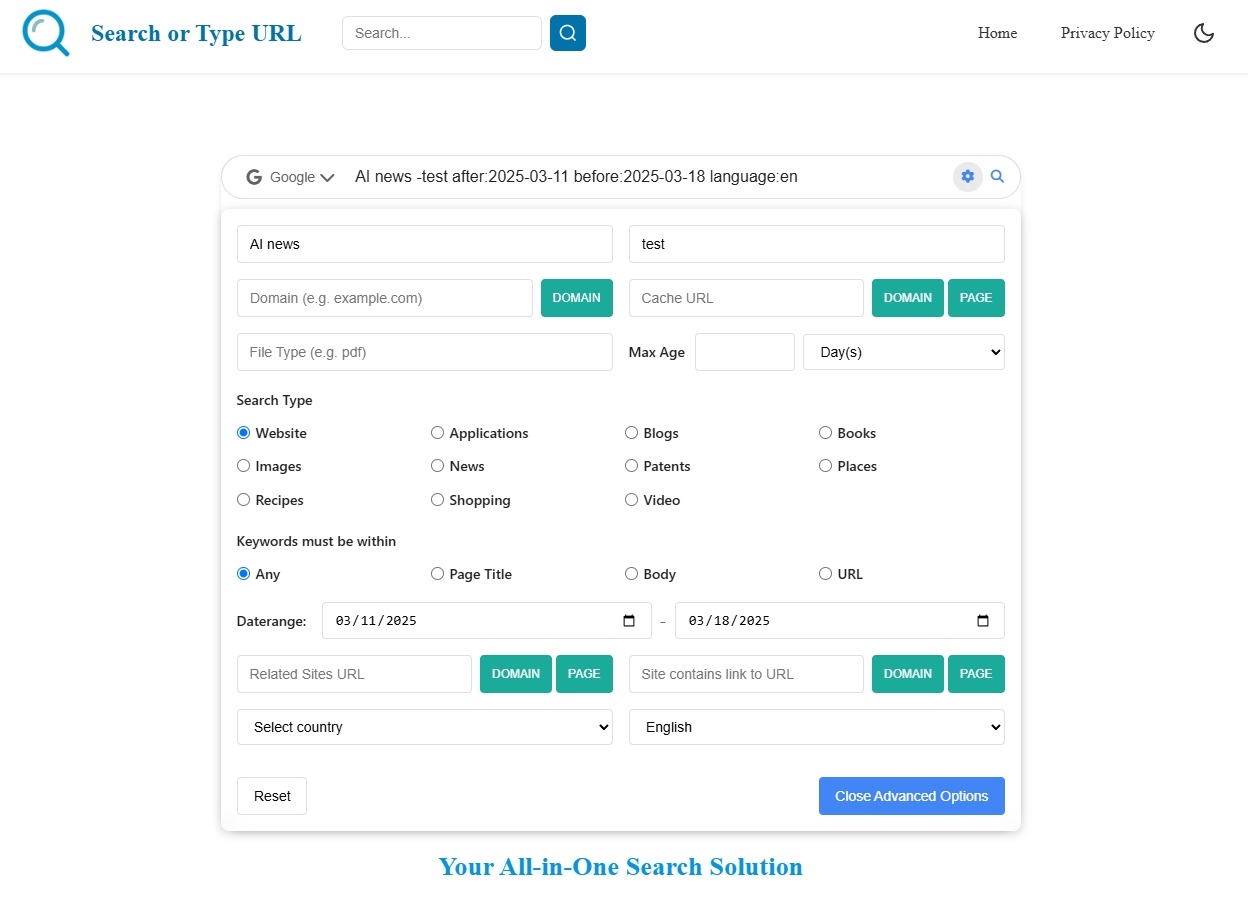The width and height of the screenshot is (1248, 900).
Task: Go to the Home page
Action: [x=997, y=33]
